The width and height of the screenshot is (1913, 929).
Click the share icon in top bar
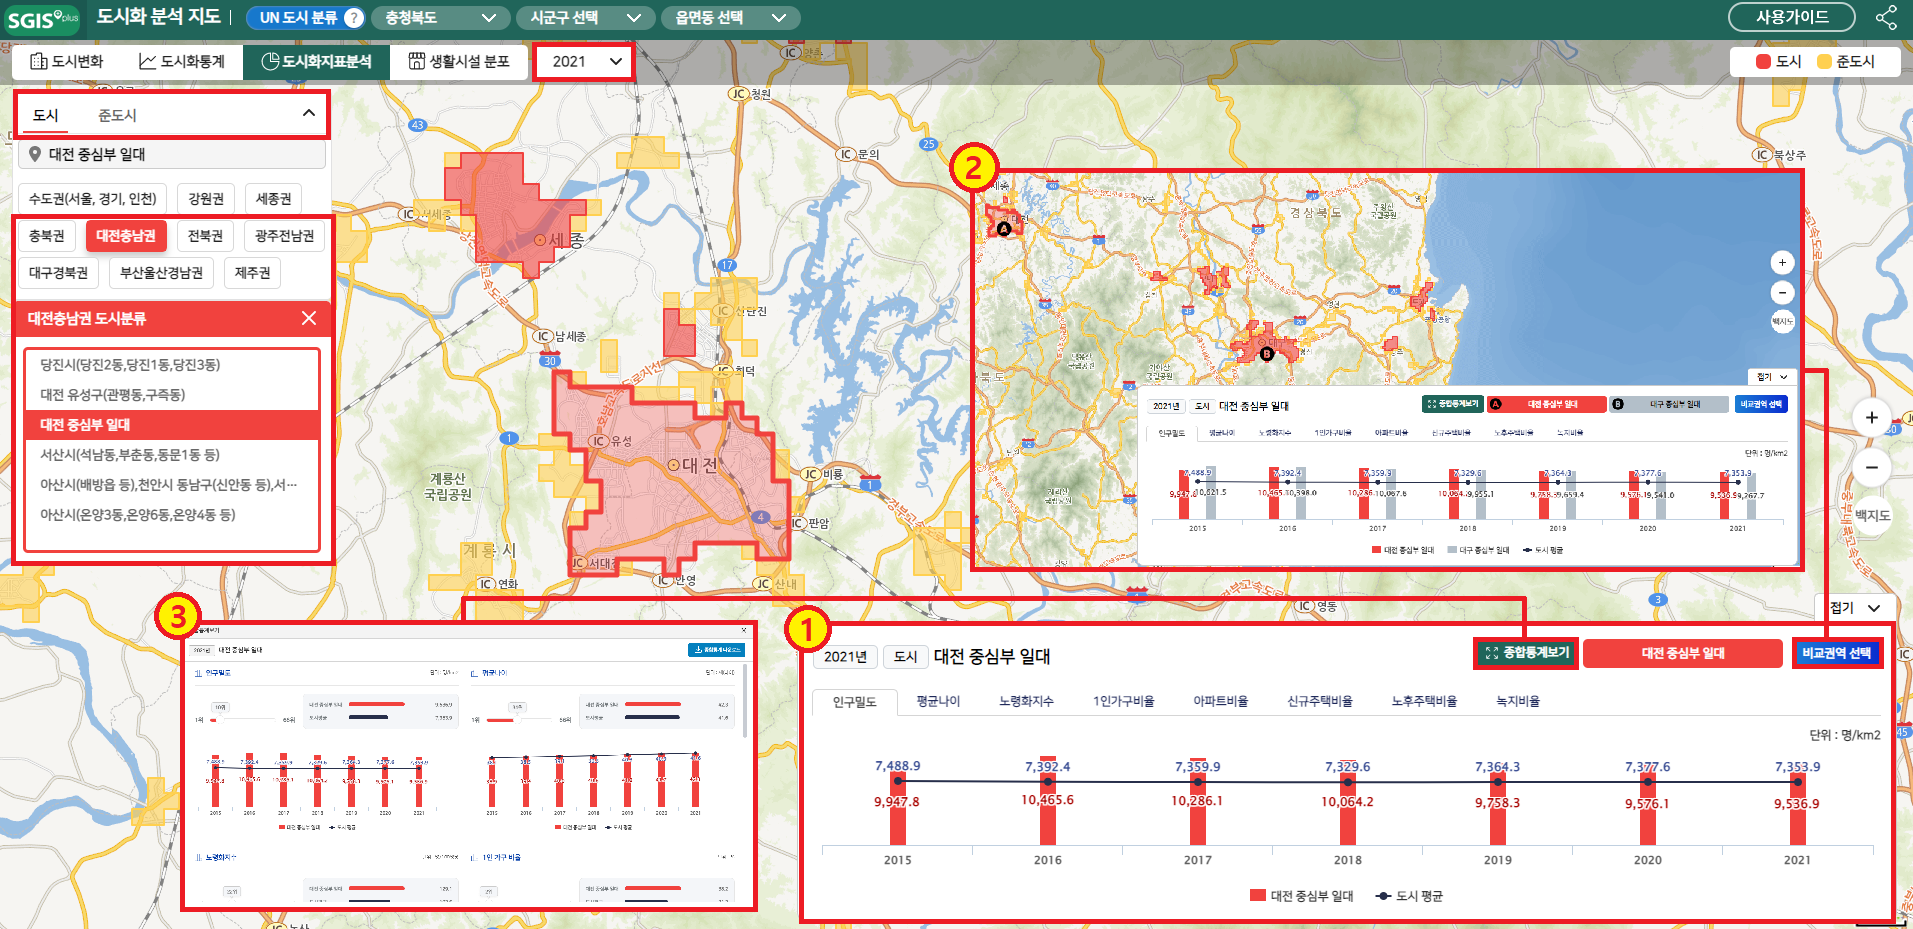[x=1885, y=18]
